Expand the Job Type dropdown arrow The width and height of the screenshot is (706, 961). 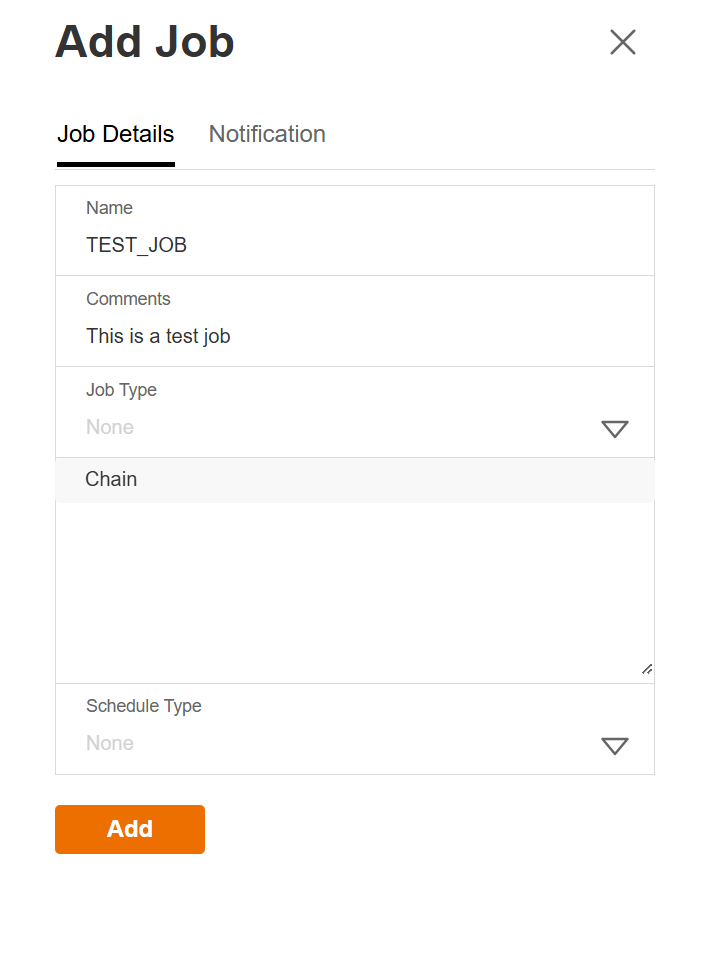[614, 429]
